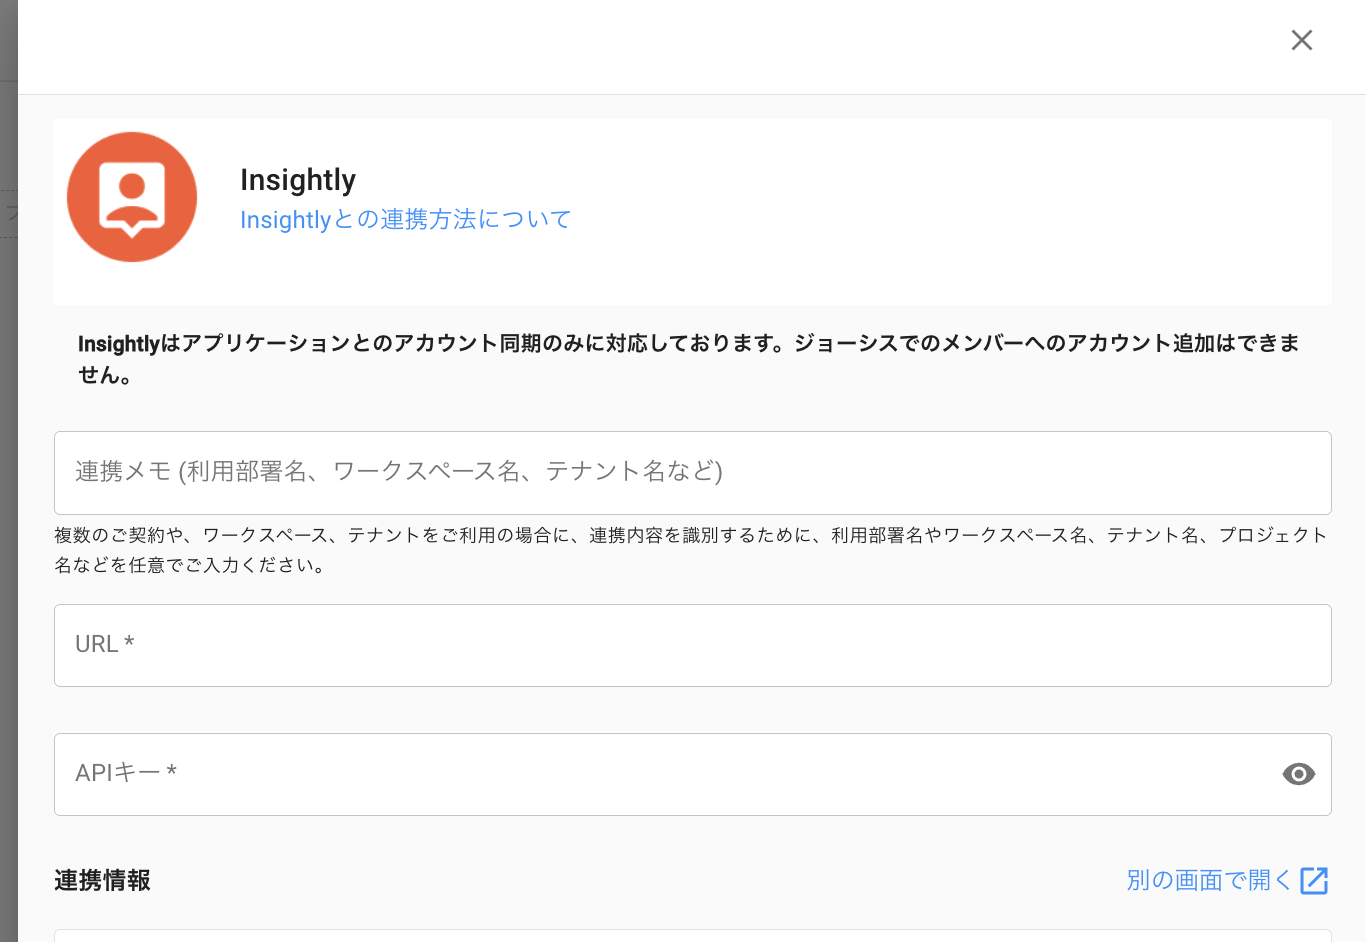Click the APIキー * placeholder label

126,773
